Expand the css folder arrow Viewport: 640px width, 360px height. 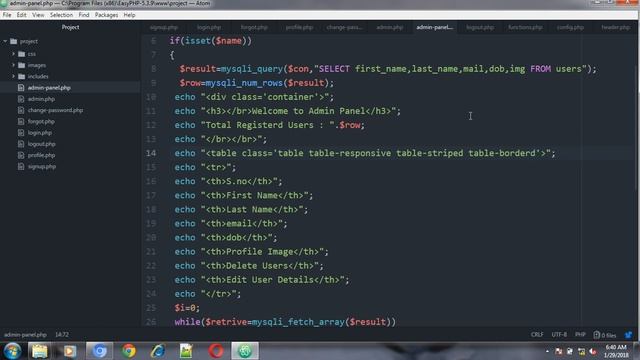coord(13,54)
